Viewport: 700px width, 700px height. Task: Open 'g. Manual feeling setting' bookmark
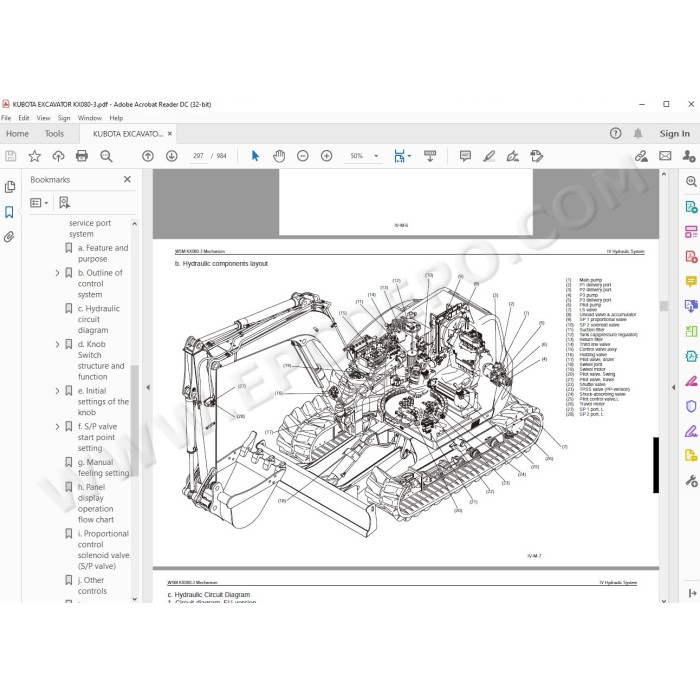tap(103, 467)
